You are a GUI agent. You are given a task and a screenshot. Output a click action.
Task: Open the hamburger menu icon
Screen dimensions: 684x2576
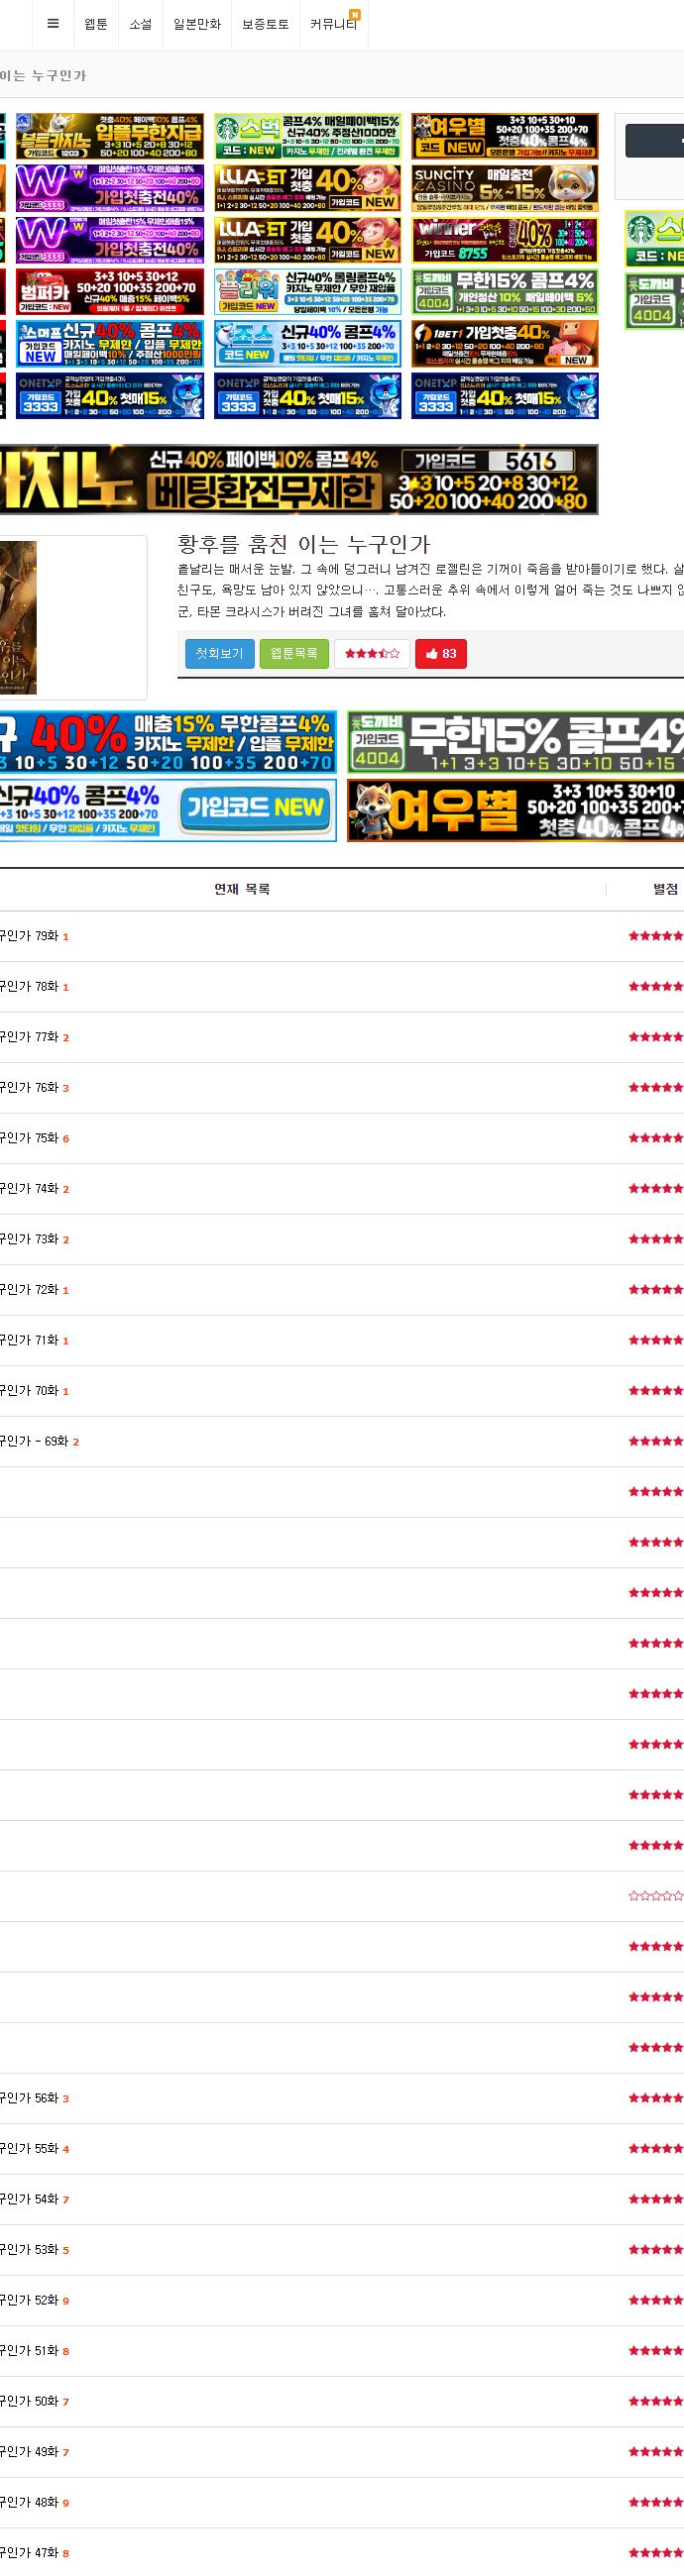point(53,24)
